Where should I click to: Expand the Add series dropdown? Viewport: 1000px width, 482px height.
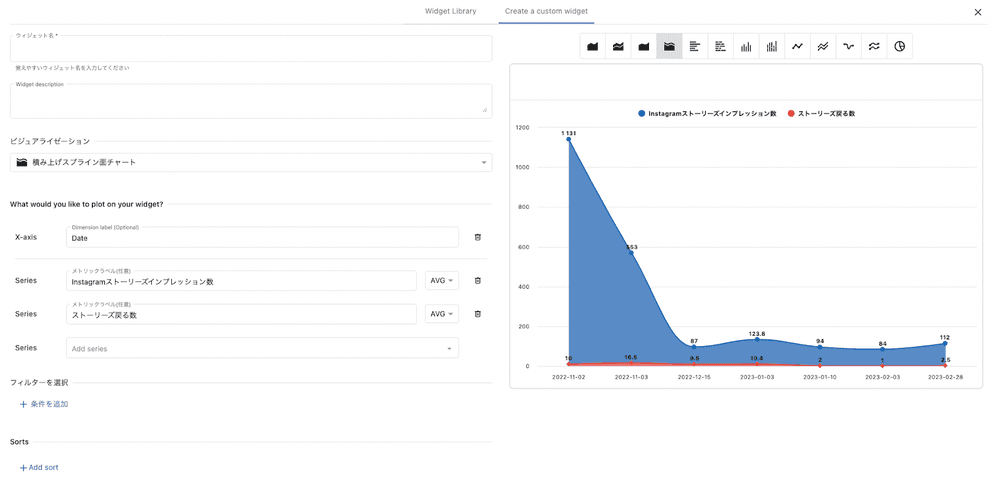point(262,348)
